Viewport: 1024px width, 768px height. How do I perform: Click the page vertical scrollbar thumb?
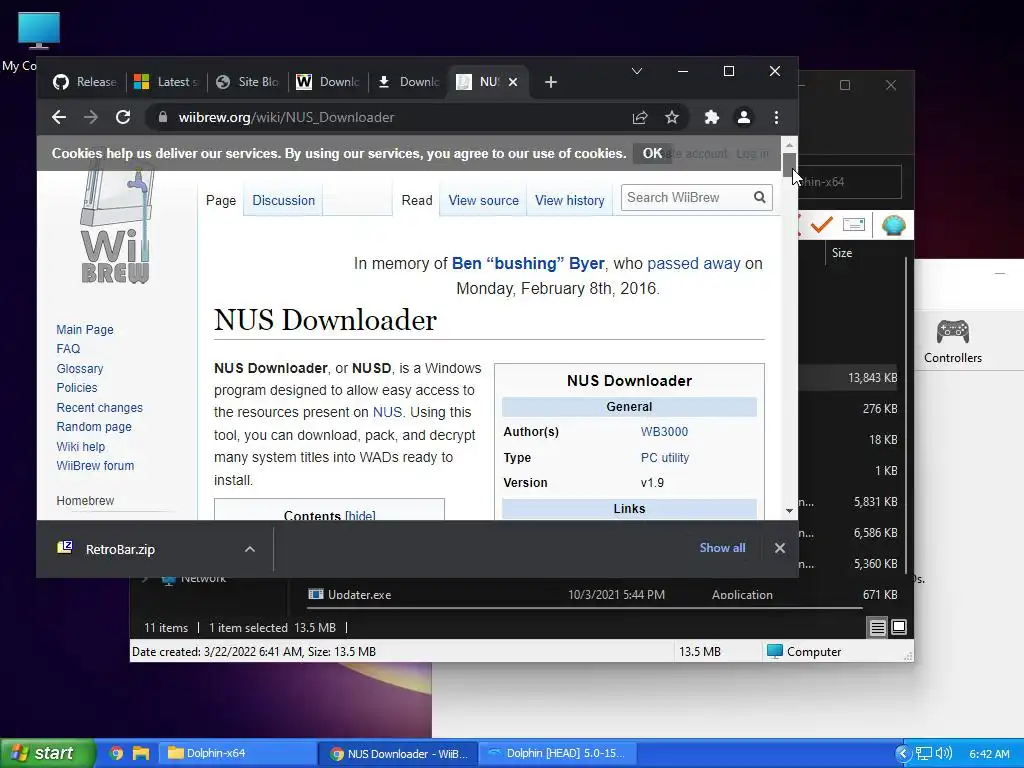tap(790, 165)
